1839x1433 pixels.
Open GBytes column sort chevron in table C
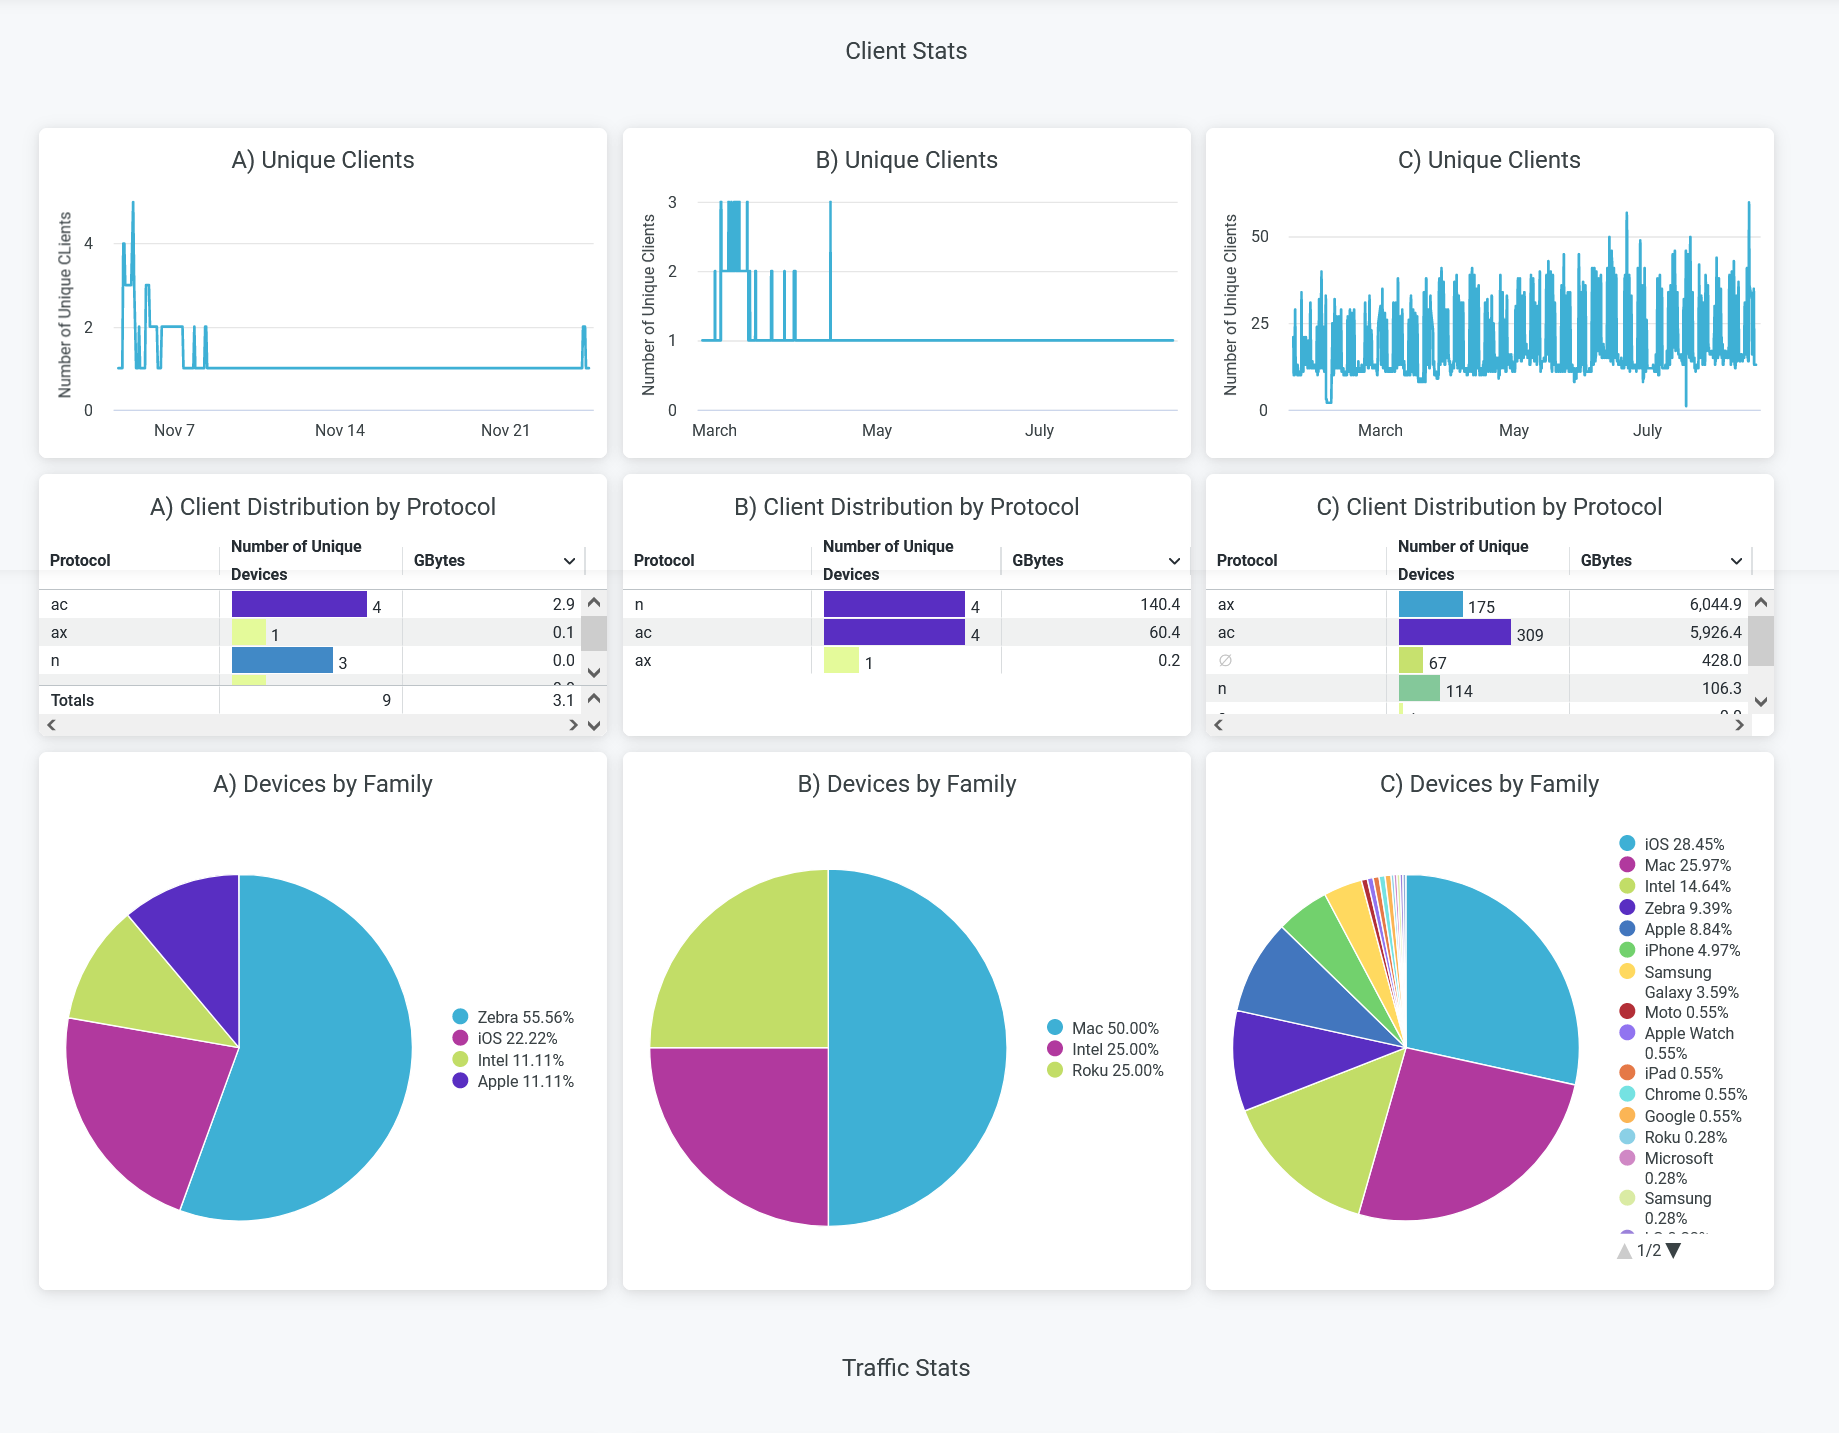coord(1736,561)
